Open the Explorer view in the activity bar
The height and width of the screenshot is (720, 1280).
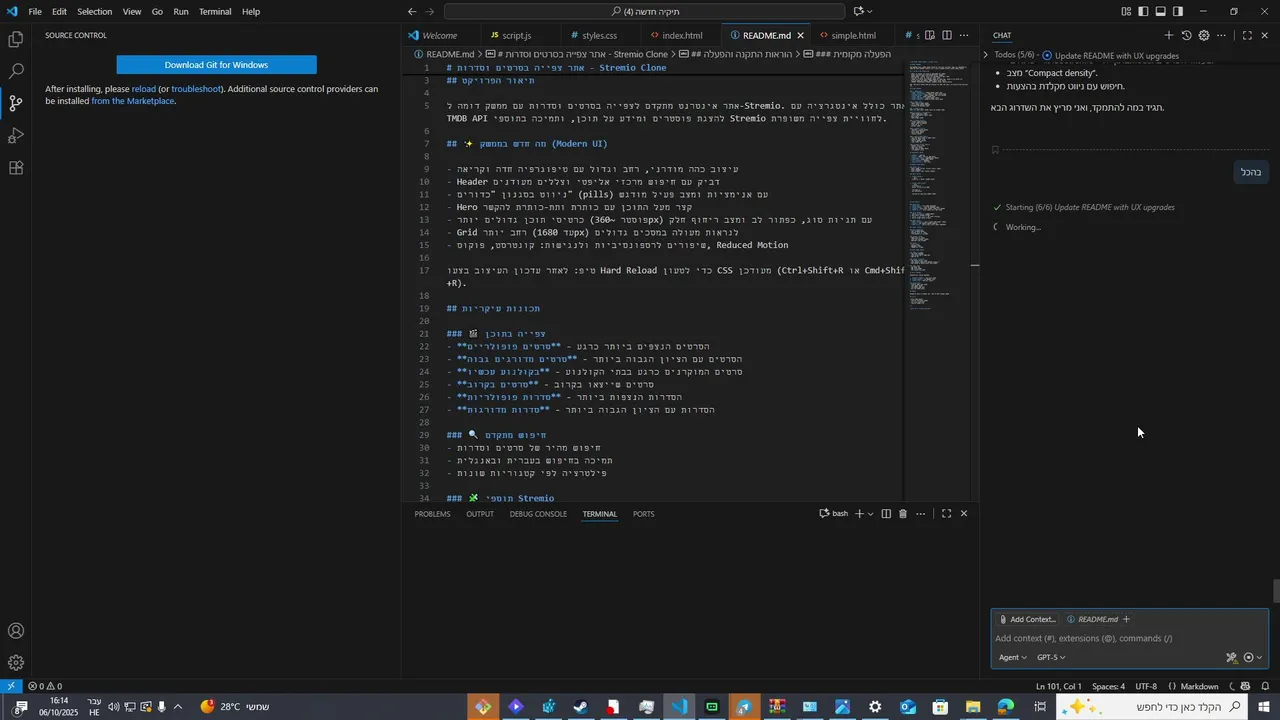click(x=16, y=40)
